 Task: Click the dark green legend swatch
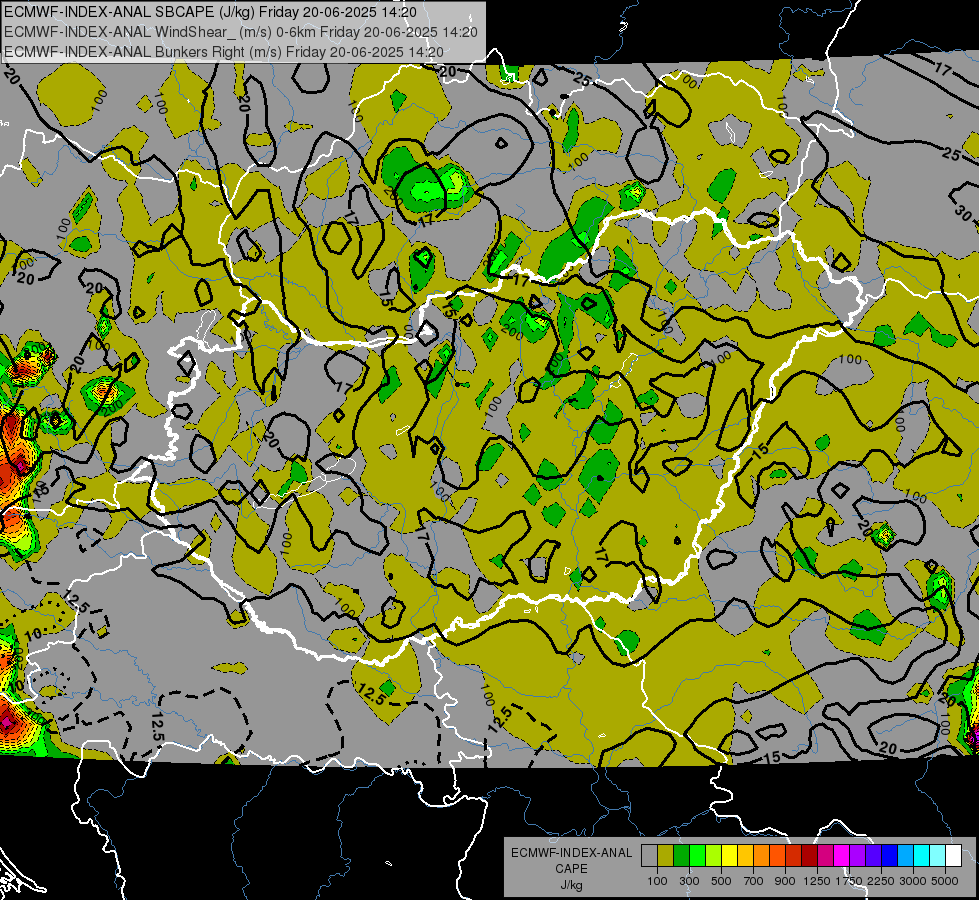681,855
